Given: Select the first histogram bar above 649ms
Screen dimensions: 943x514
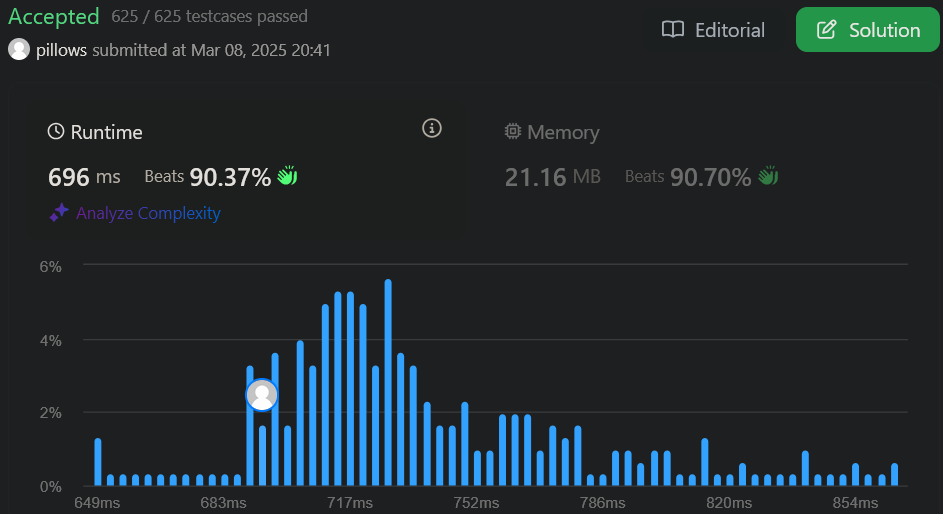Looking at the screenshot, I should point(98,462).
